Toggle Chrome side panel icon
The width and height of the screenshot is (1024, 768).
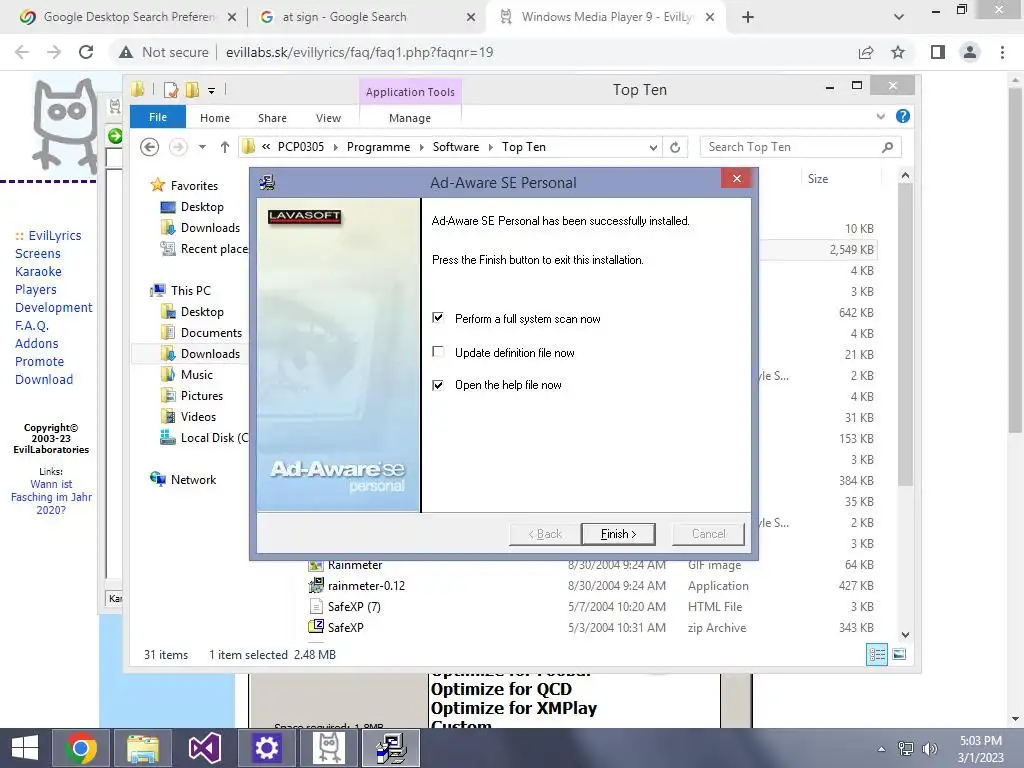[x=938, y=52]
